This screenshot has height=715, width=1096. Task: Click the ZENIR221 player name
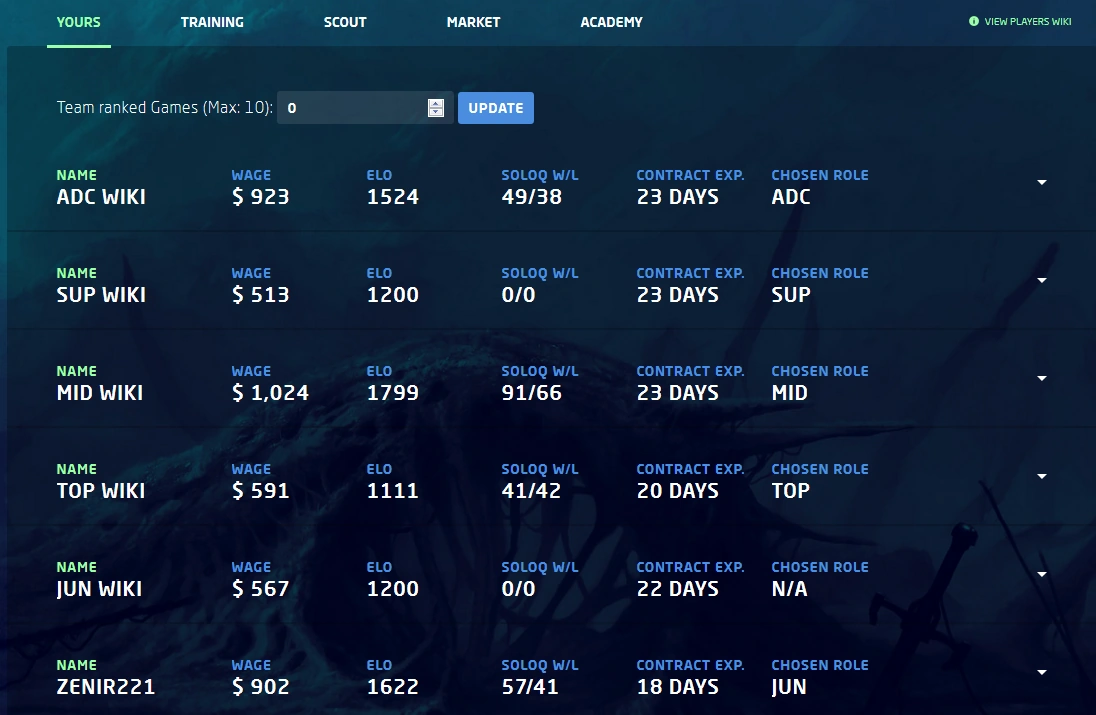(x=104, y=687)
